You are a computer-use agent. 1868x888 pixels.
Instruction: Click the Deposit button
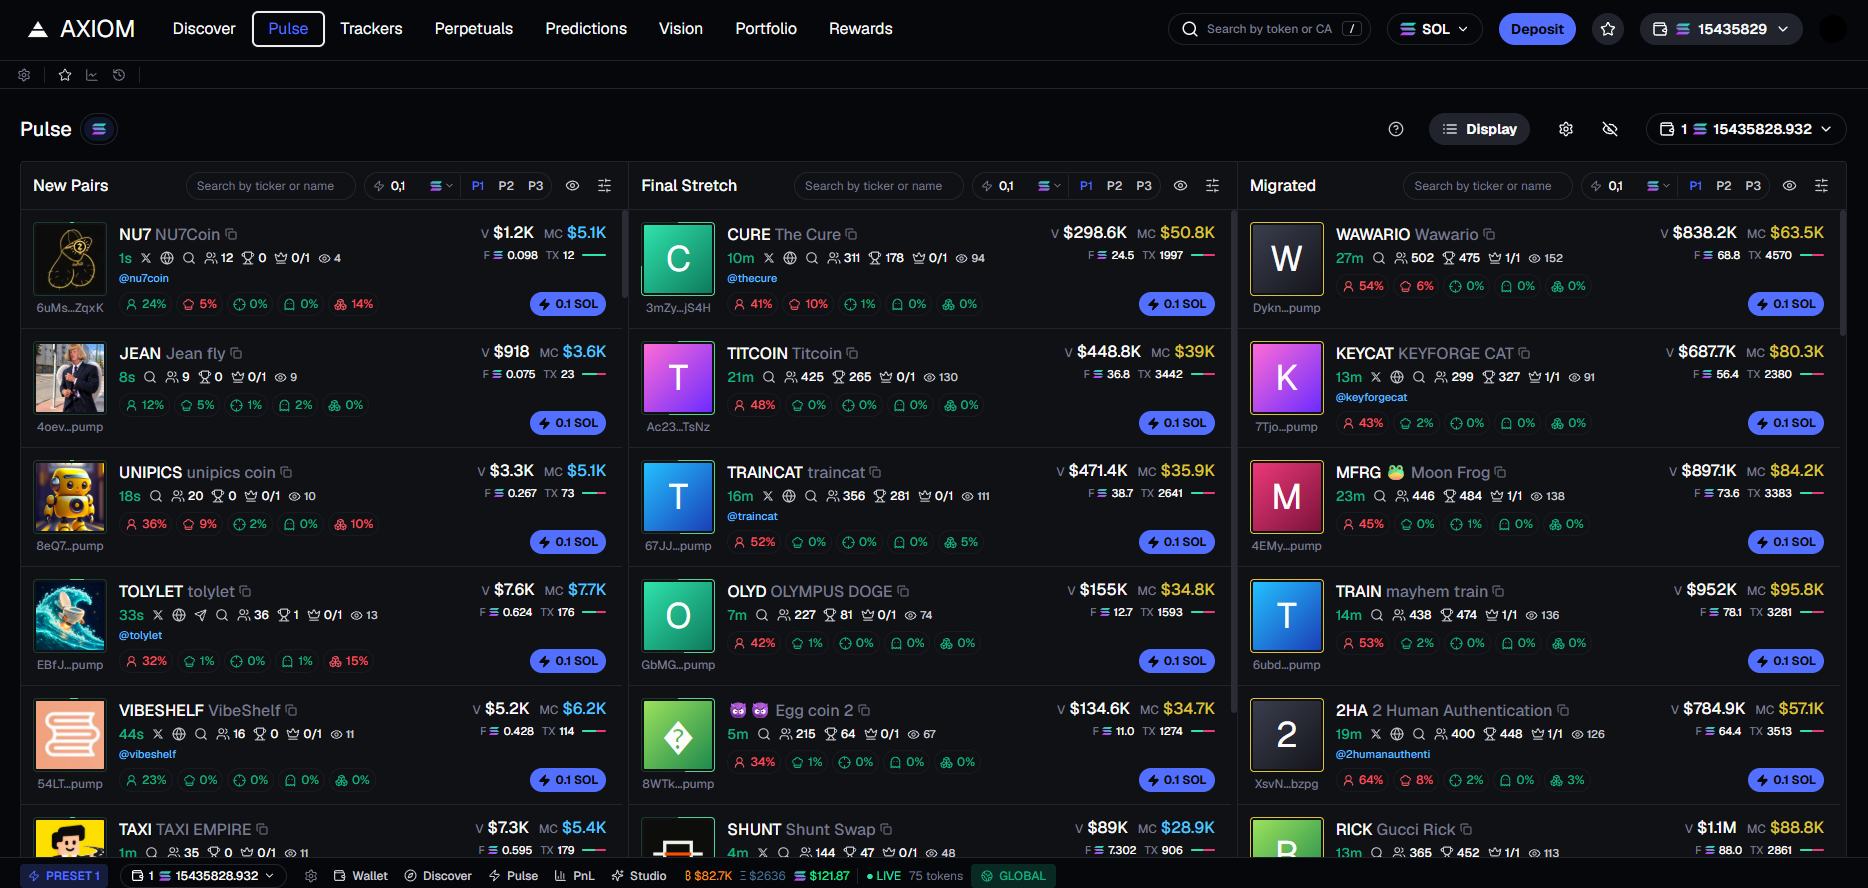click(x=1537, y=29)
